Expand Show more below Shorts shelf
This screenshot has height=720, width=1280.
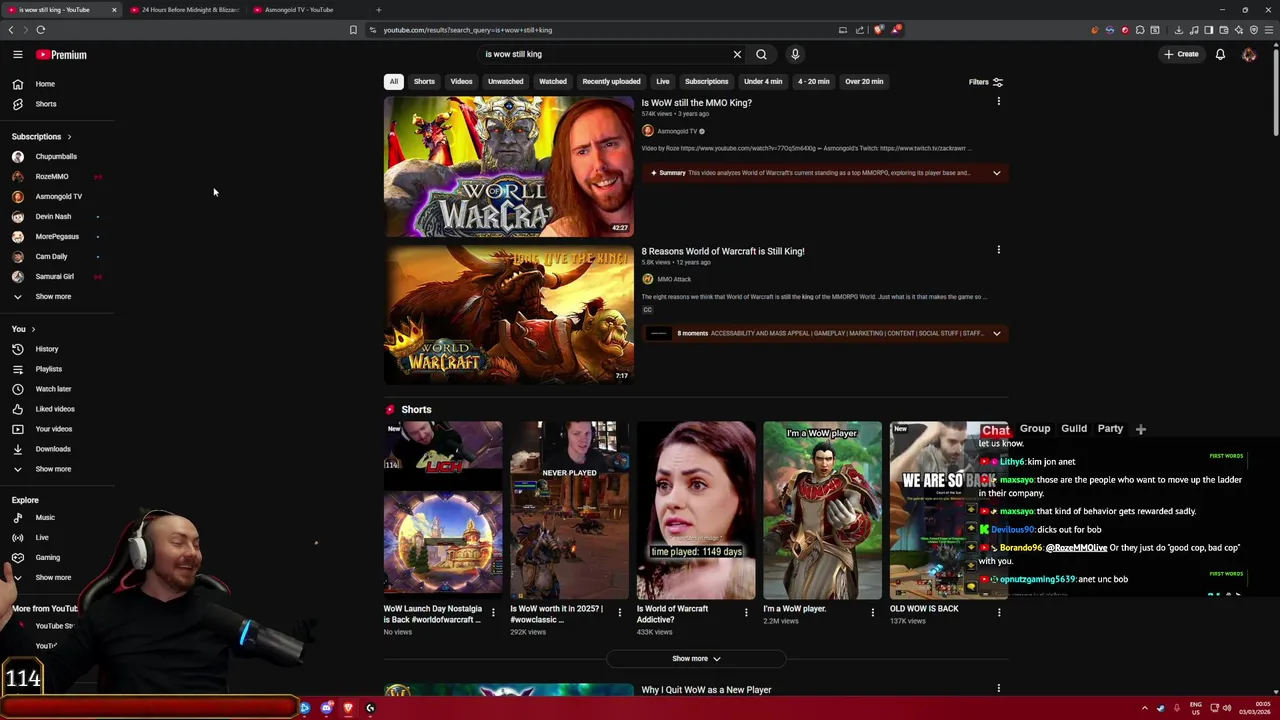coord(696,659)
